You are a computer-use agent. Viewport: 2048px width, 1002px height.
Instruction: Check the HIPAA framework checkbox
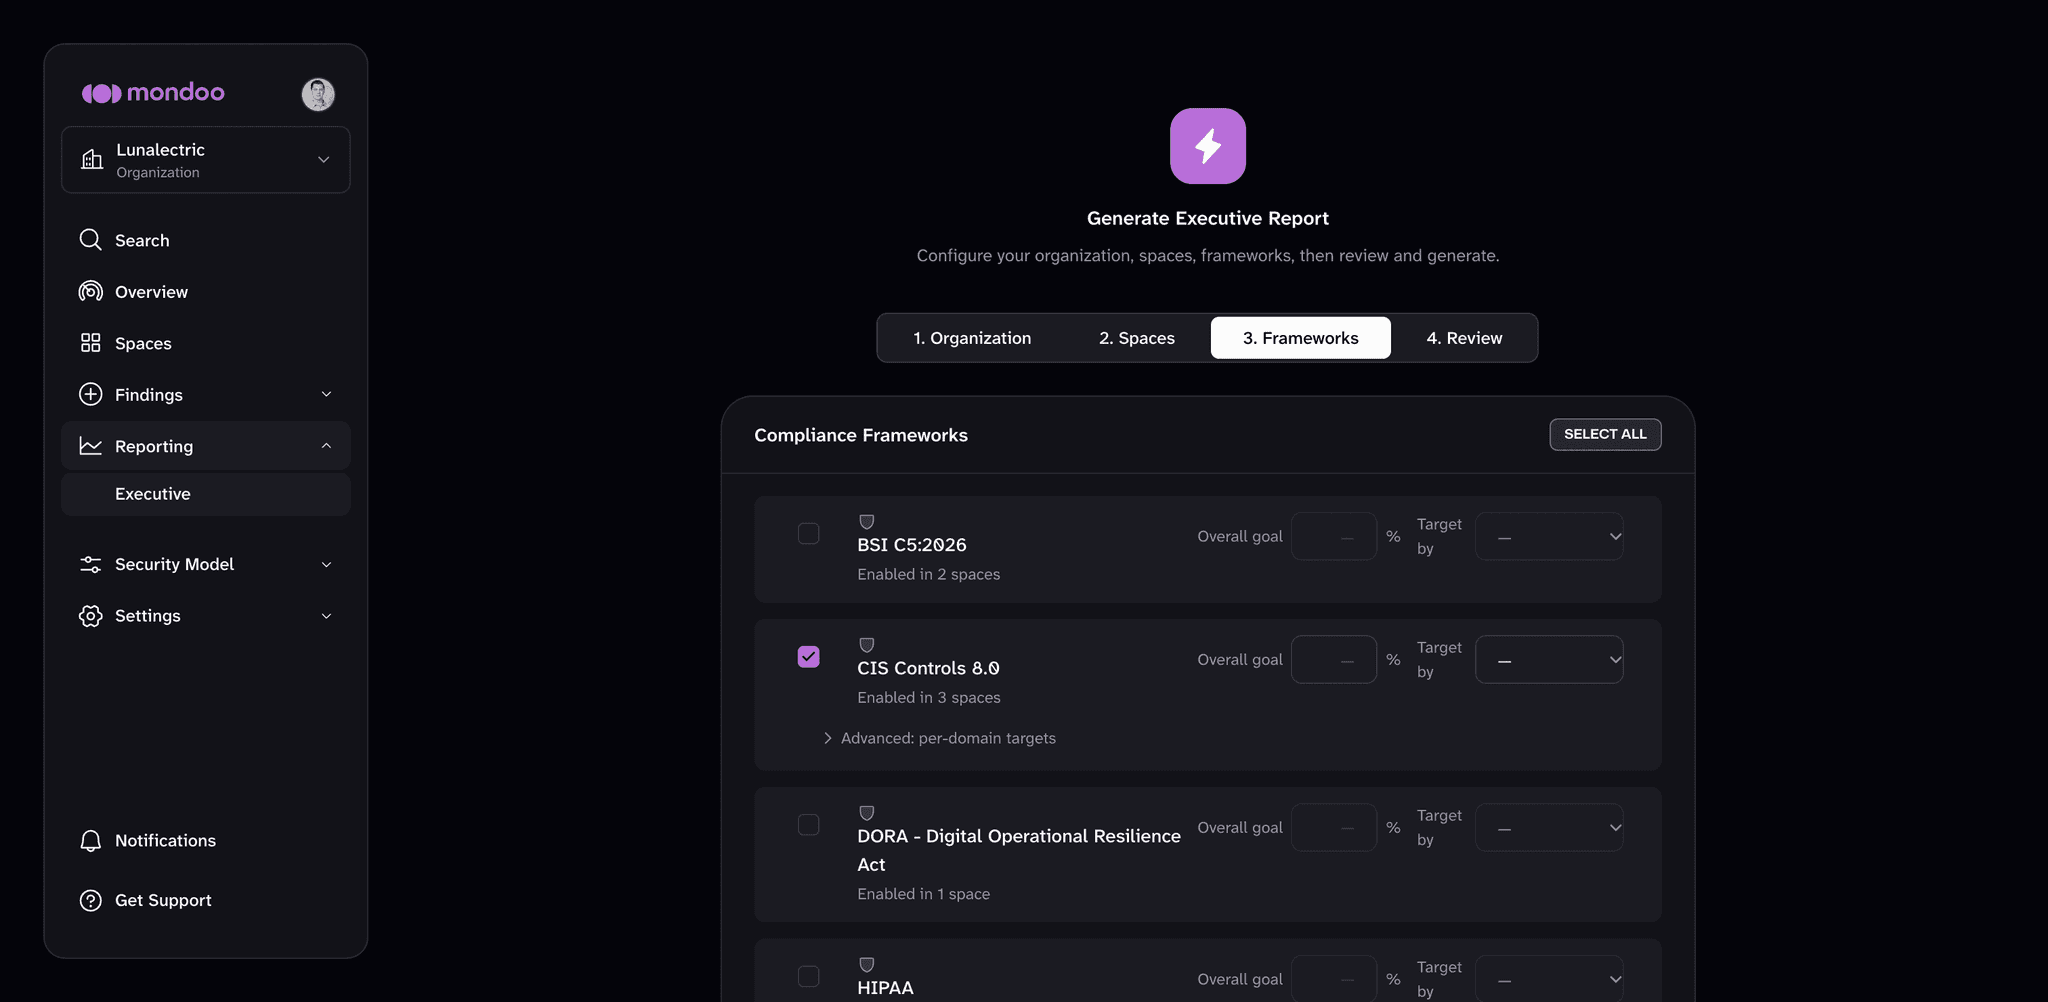point(809,977)
